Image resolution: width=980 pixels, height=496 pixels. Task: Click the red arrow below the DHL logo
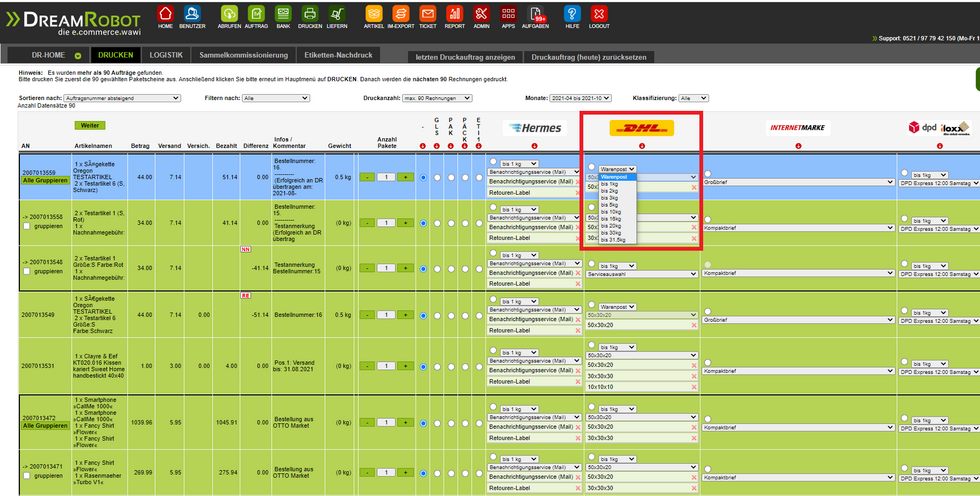[x=642, y=146]
